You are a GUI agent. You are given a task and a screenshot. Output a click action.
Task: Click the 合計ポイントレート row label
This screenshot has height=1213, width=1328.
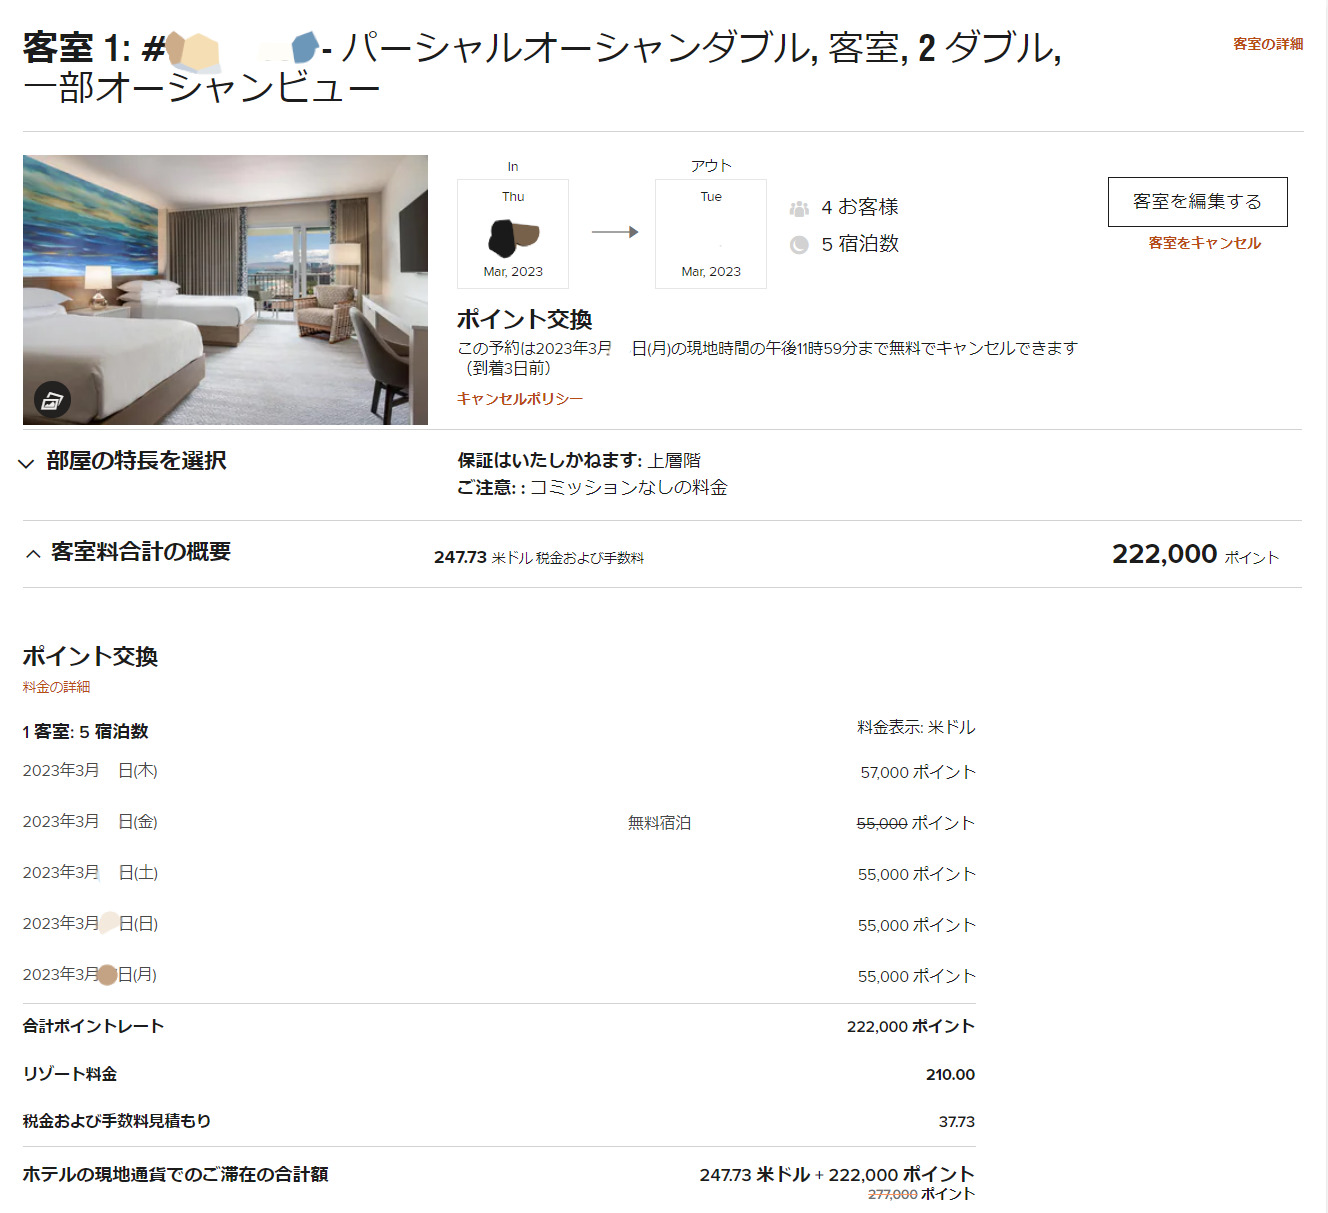[93, 1026]
